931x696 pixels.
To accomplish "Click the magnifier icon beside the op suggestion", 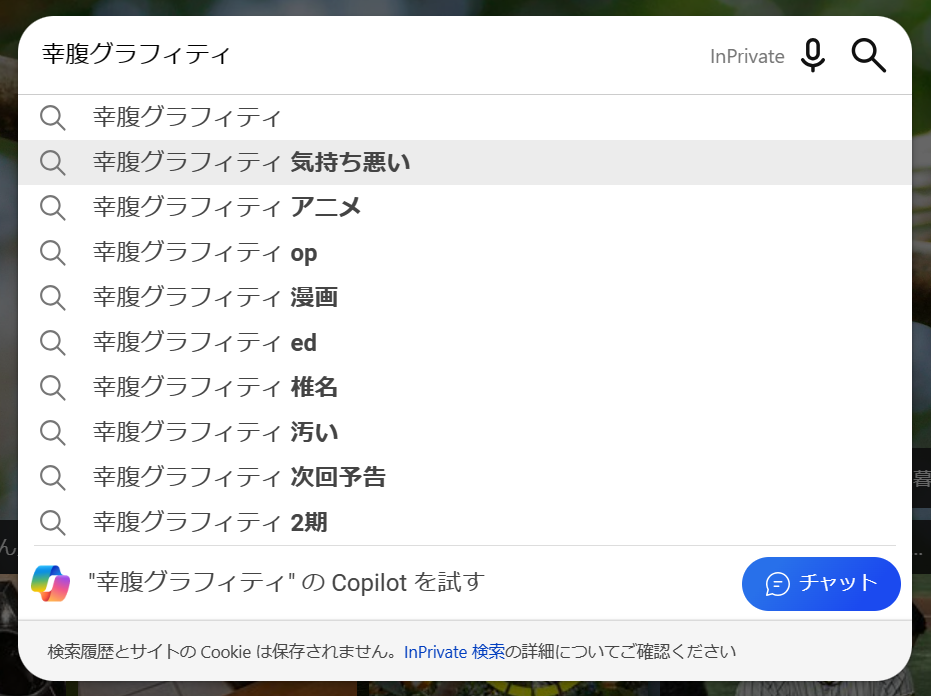I will [x=53, y=253].
